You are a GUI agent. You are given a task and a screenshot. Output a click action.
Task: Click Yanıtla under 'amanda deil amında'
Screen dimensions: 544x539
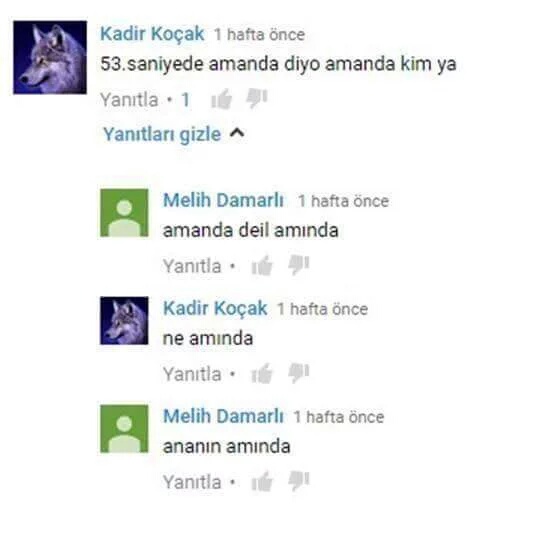pos(192,266)
